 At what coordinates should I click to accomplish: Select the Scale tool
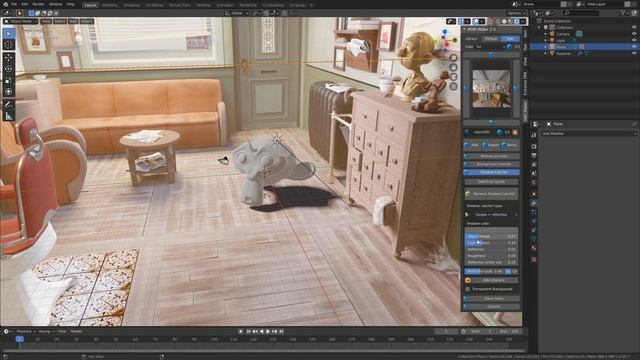point(9,80)
